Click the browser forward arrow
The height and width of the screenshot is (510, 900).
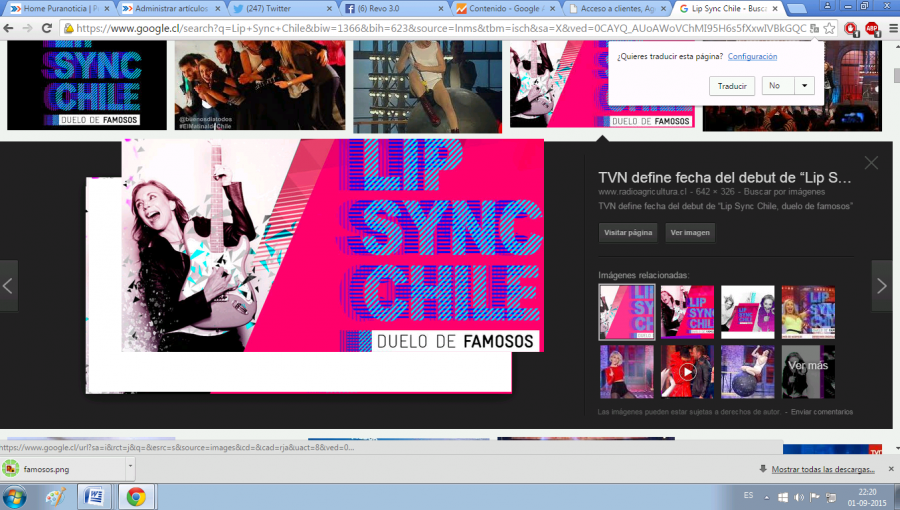pyautogui.click(x=27, y=28)
